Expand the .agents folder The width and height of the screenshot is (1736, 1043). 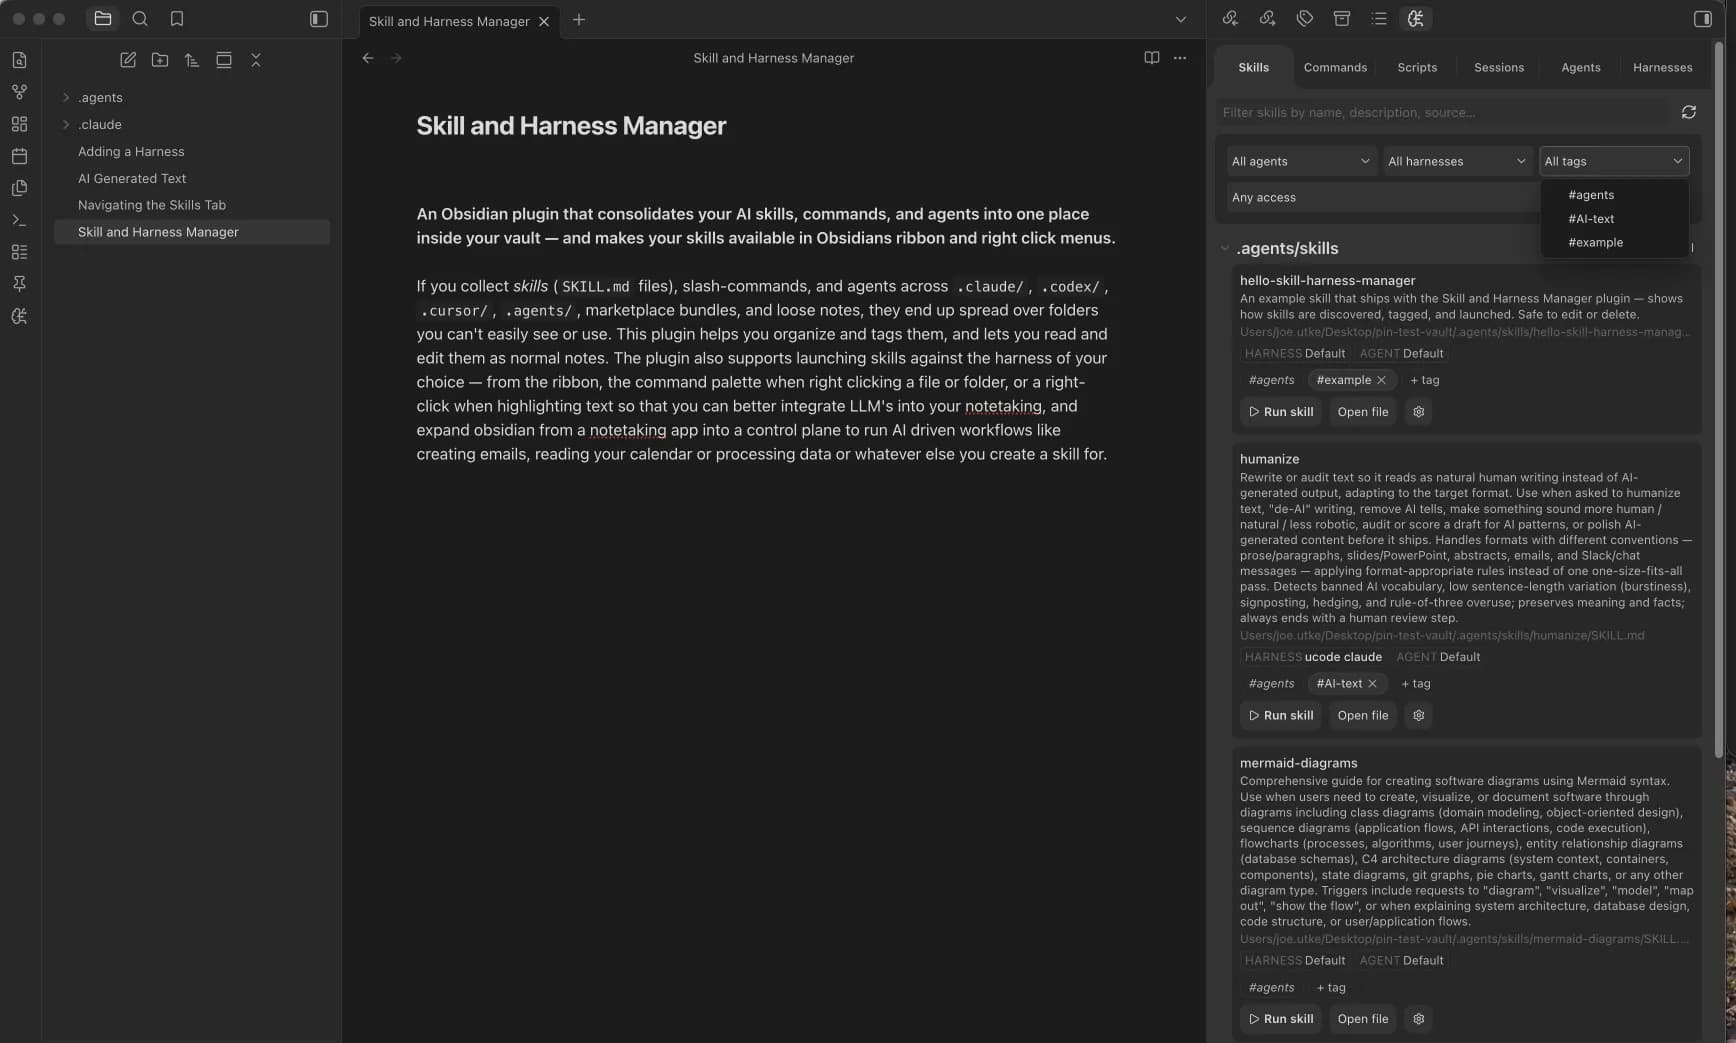(x=66, y=97)
